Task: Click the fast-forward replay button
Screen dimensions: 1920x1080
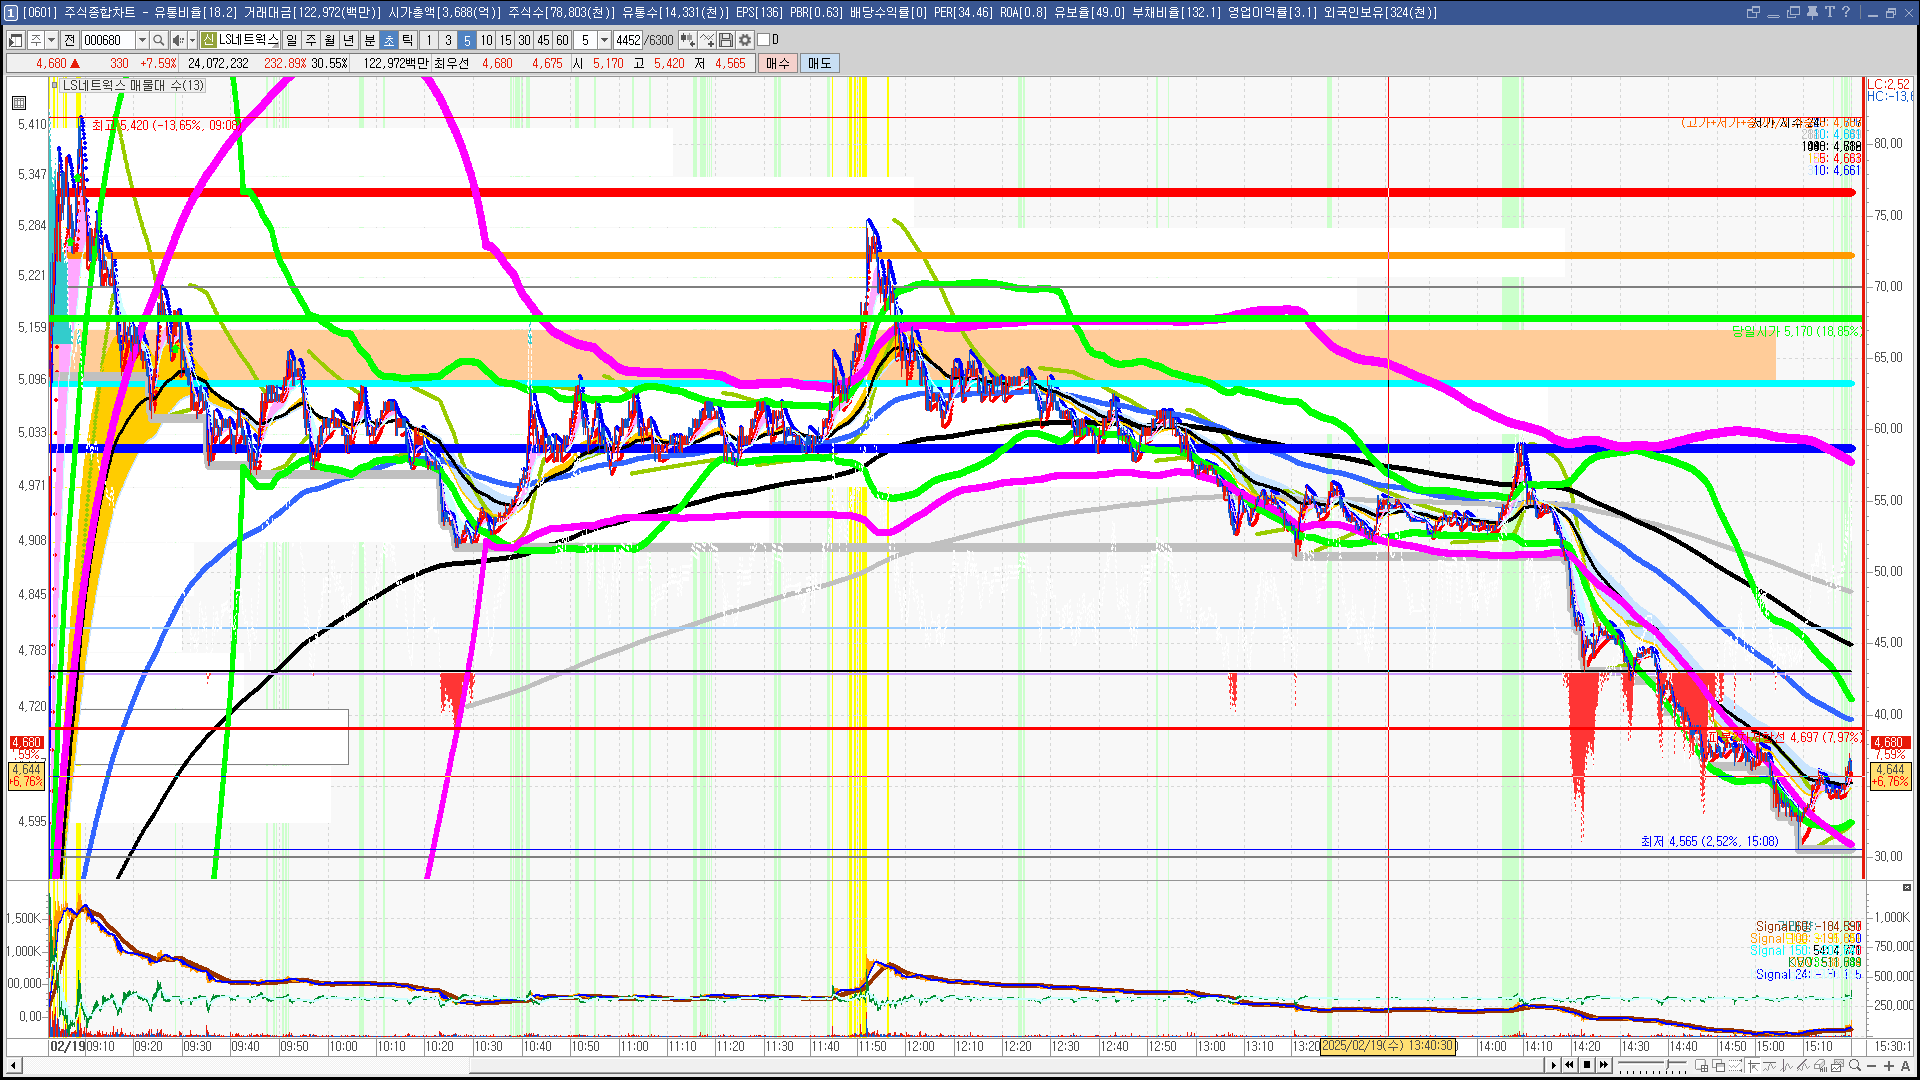Action: [x=1604, y=1065]
